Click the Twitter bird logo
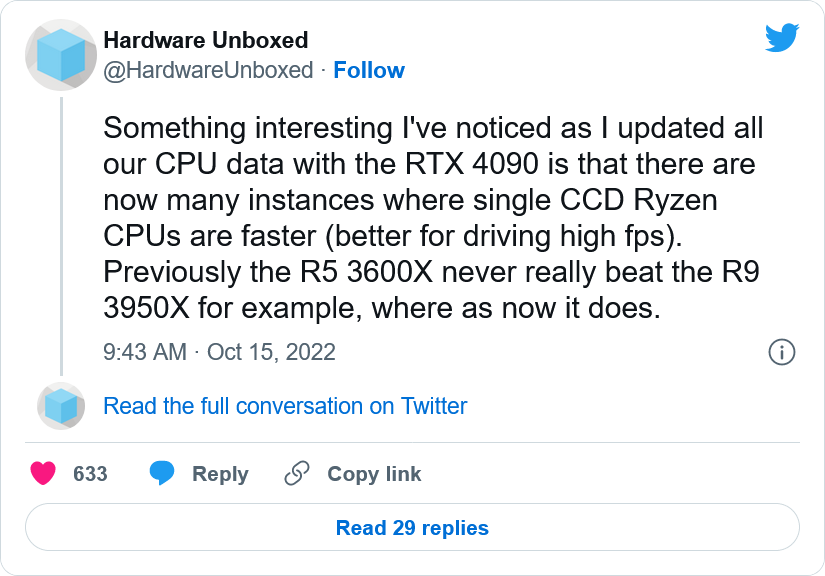This screenshot has height=576, width=825. [x=781, y=39]
